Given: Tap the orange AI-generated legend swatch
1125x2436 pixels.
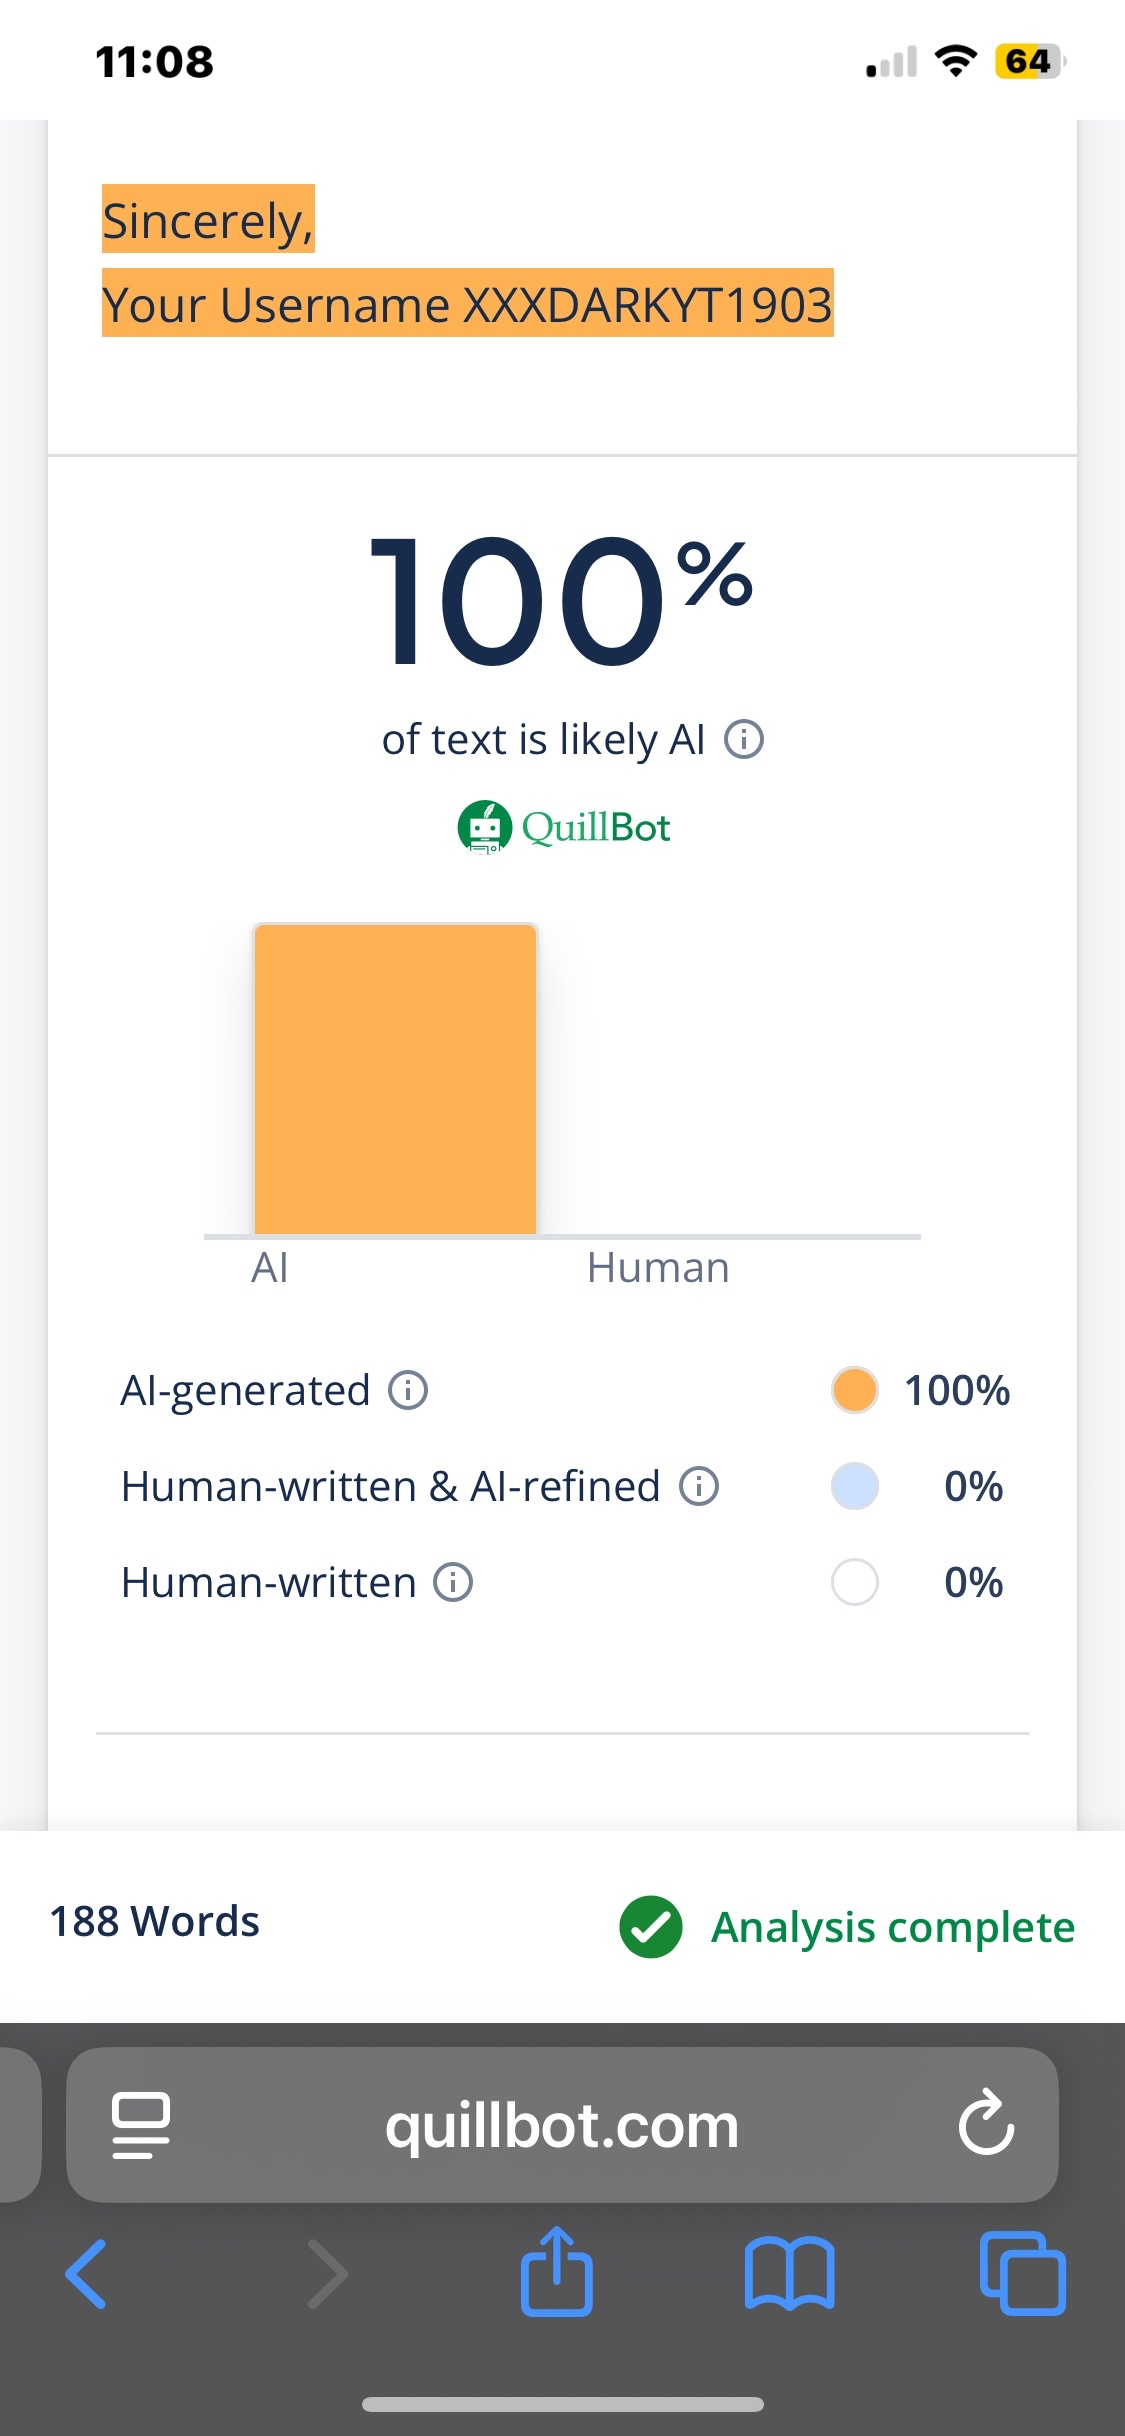Looking at the screenshot, I should pyautogui.click(x=855, y=1390).
